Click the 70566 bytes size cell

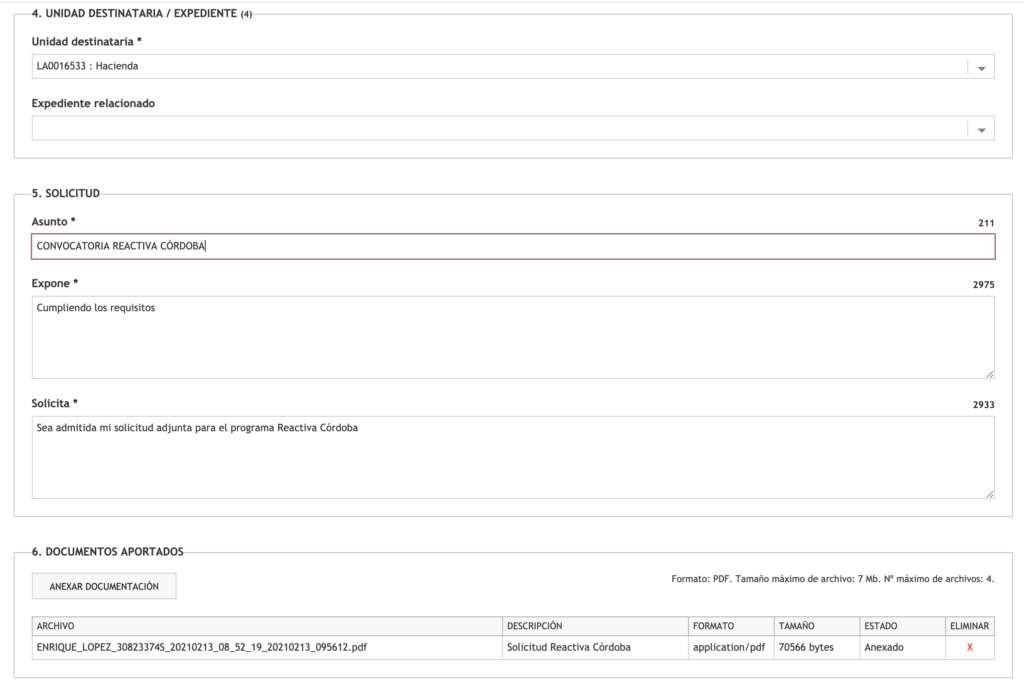pyautogui.click(x=806, y=648)
